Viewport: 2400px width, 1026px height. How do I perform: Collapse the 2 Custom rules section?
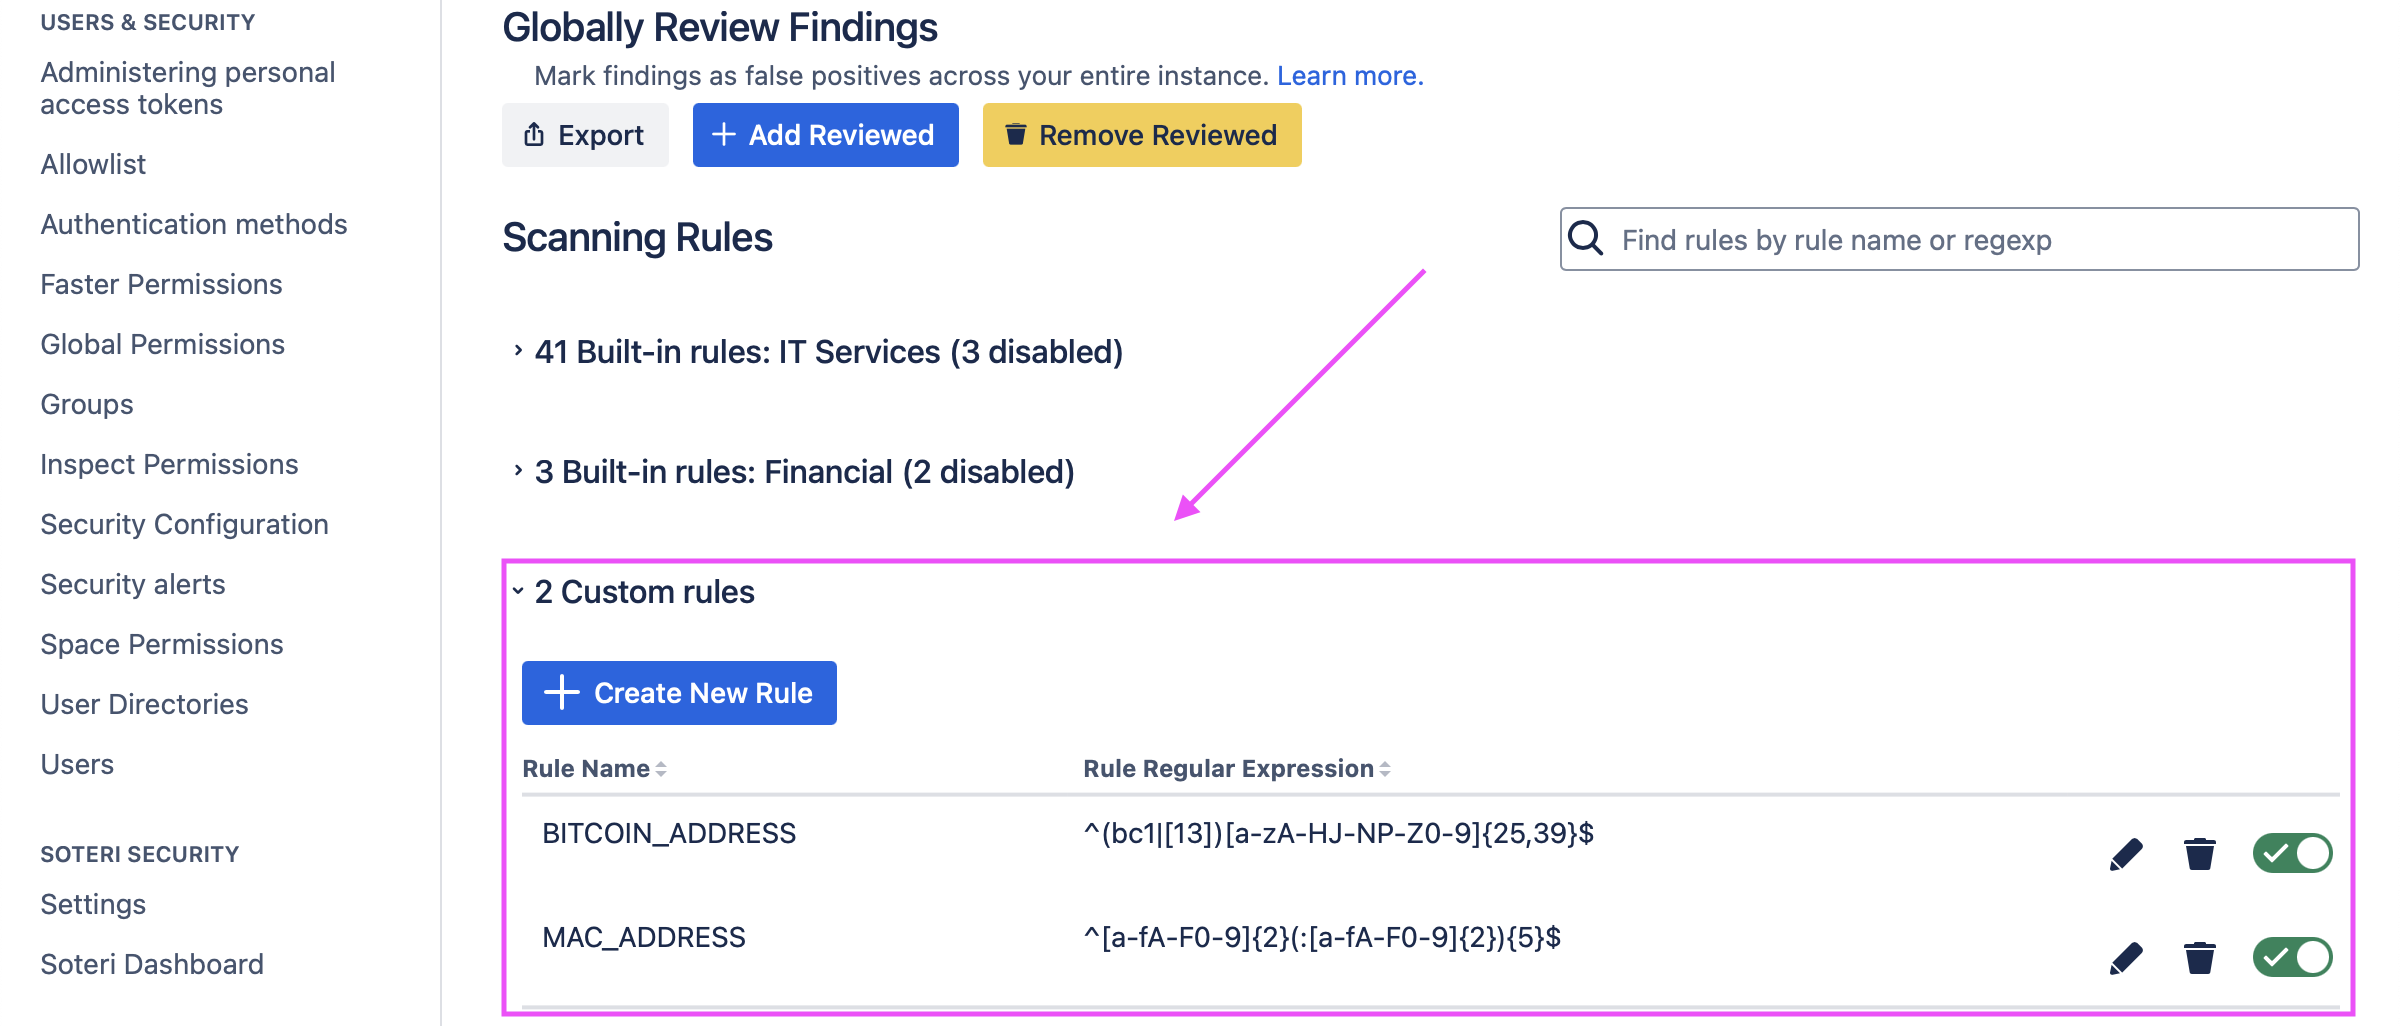(x=518, y=591)
